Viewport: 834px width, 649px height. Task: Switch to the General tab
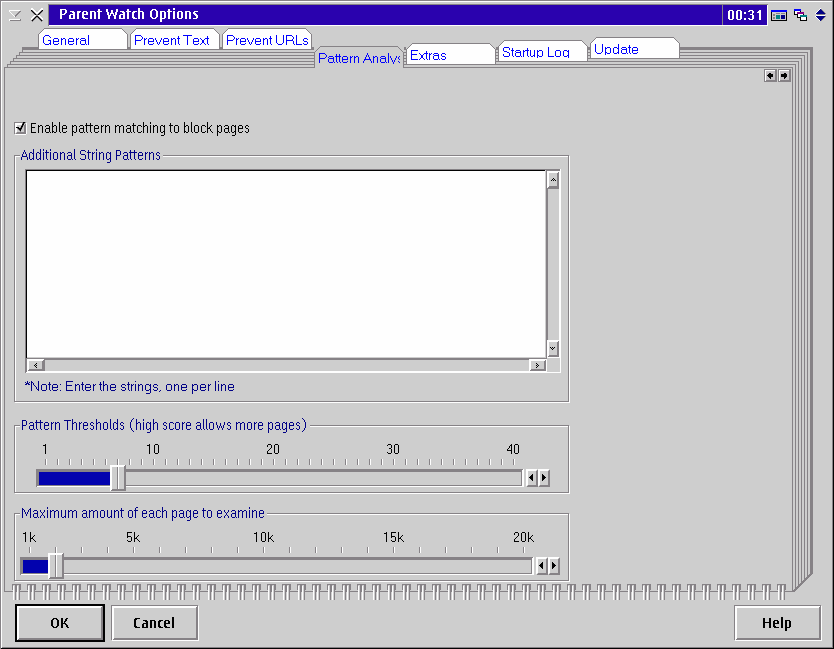pyautogui.click(x=66, y=40)
